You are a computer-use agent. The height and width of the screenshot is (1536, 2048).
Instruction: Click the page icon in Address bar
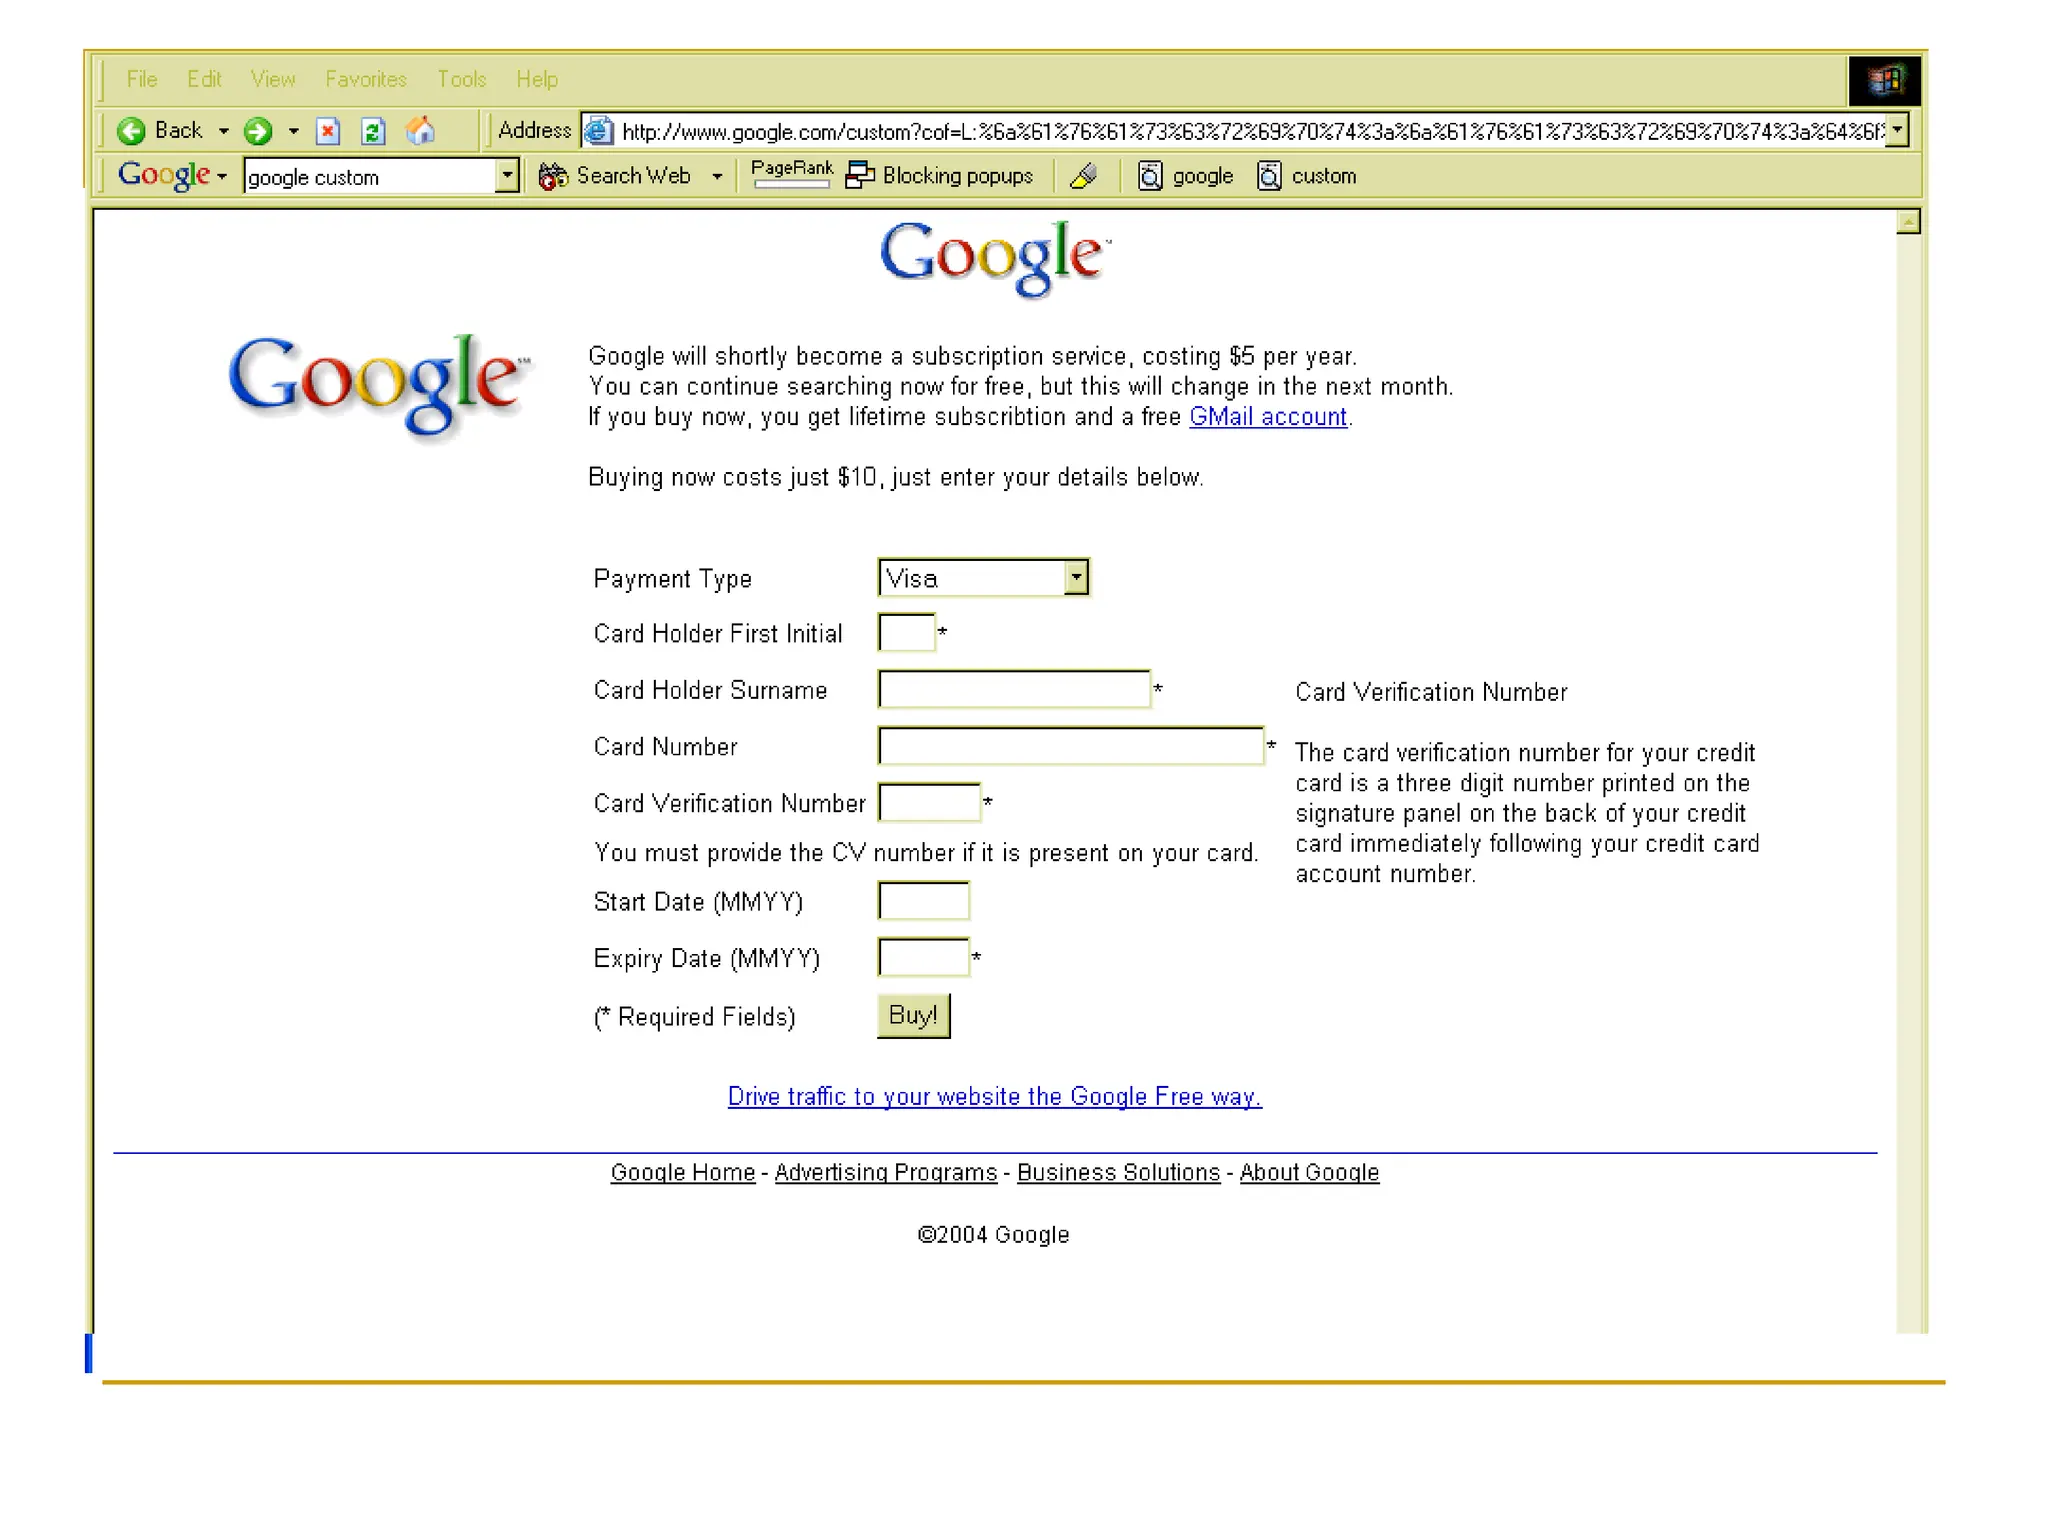[599, 131]
